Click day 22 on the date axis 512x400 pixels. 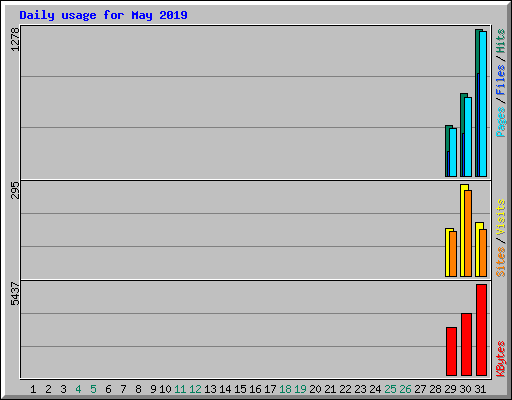click(345, 389)
